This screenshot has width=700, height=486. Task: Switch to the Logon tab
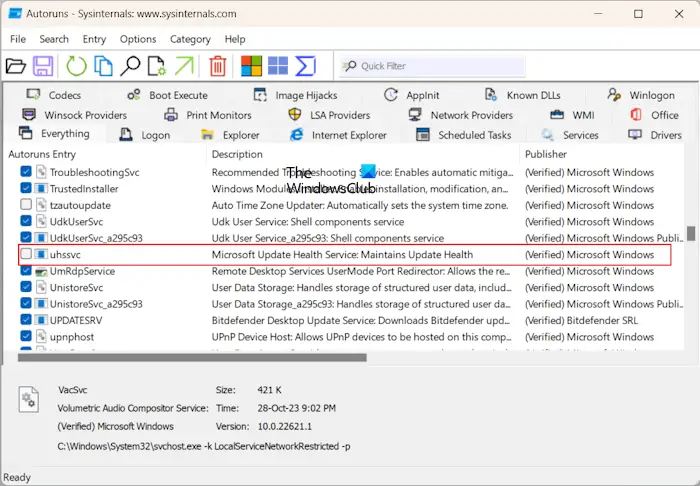(x=145, y=135)
